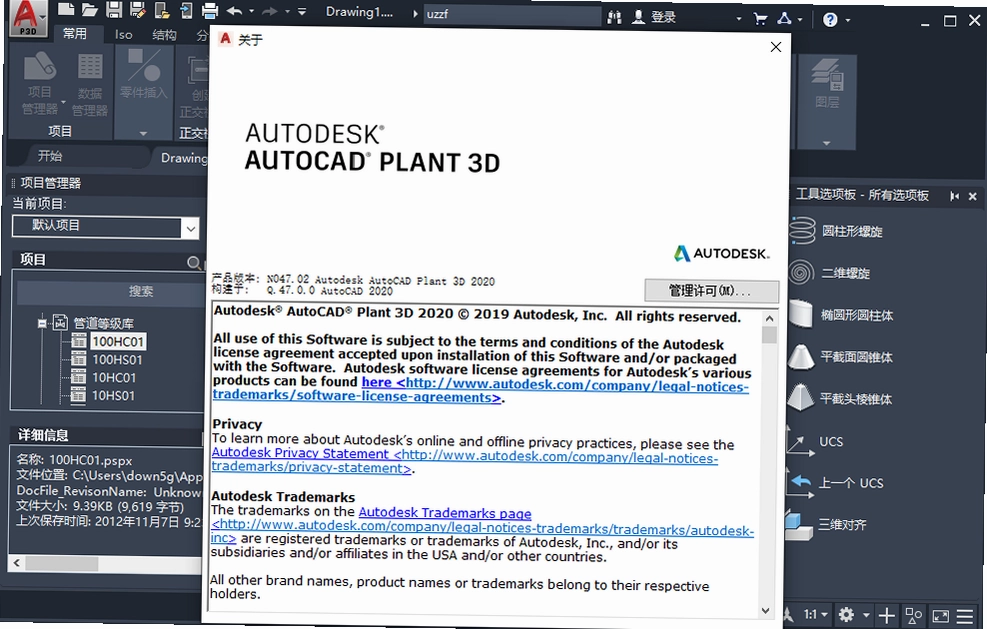The height and width of the screenshot is (629, 987).
Task: Click the Save icon in quick access toolbar
Action: 114,9
